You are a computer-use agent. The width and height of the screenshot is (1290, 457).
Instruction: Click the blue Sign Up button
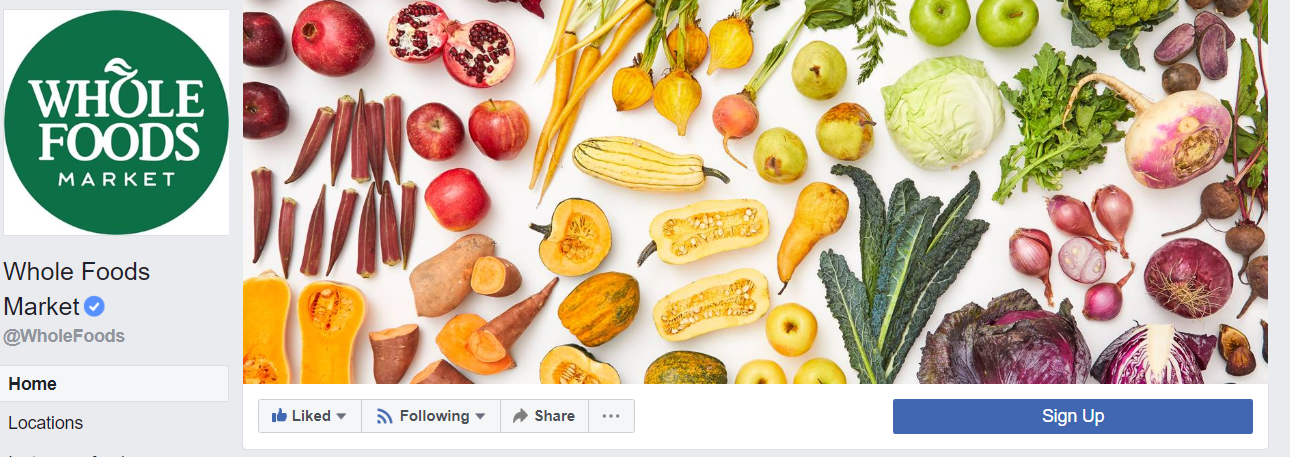click(1072, 416)
